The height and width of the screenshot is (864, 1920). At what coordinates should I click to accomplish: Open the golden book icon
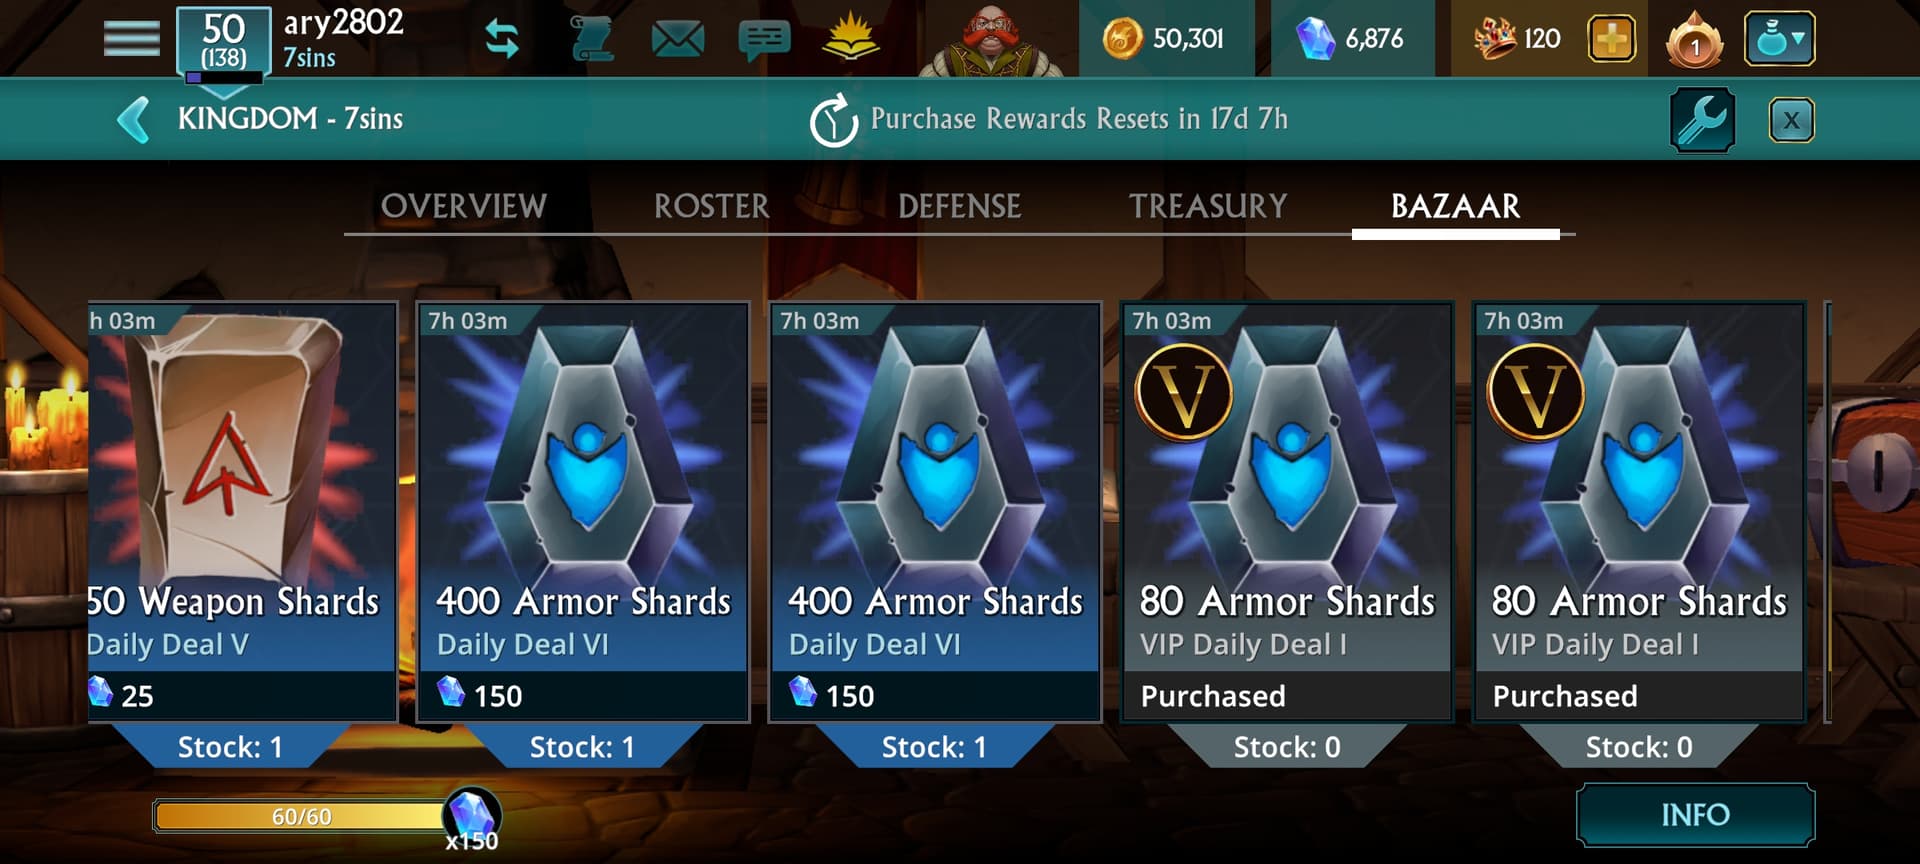click(851, 37)
